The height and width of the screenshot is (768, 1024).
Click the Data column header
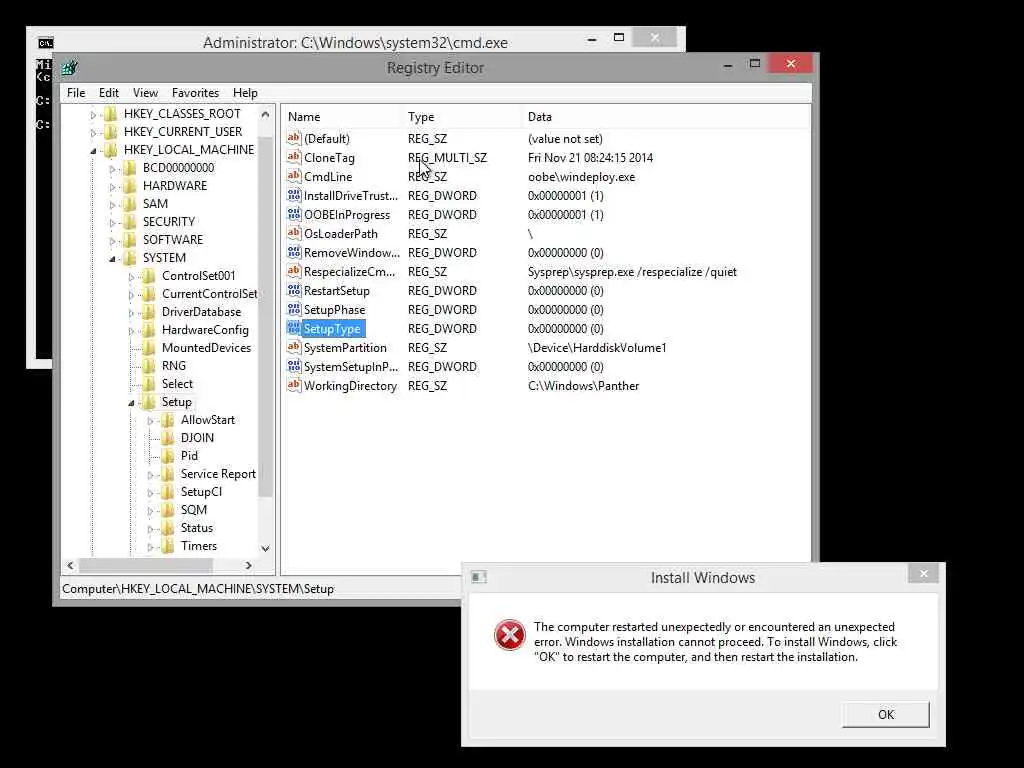tap(666, 117)
